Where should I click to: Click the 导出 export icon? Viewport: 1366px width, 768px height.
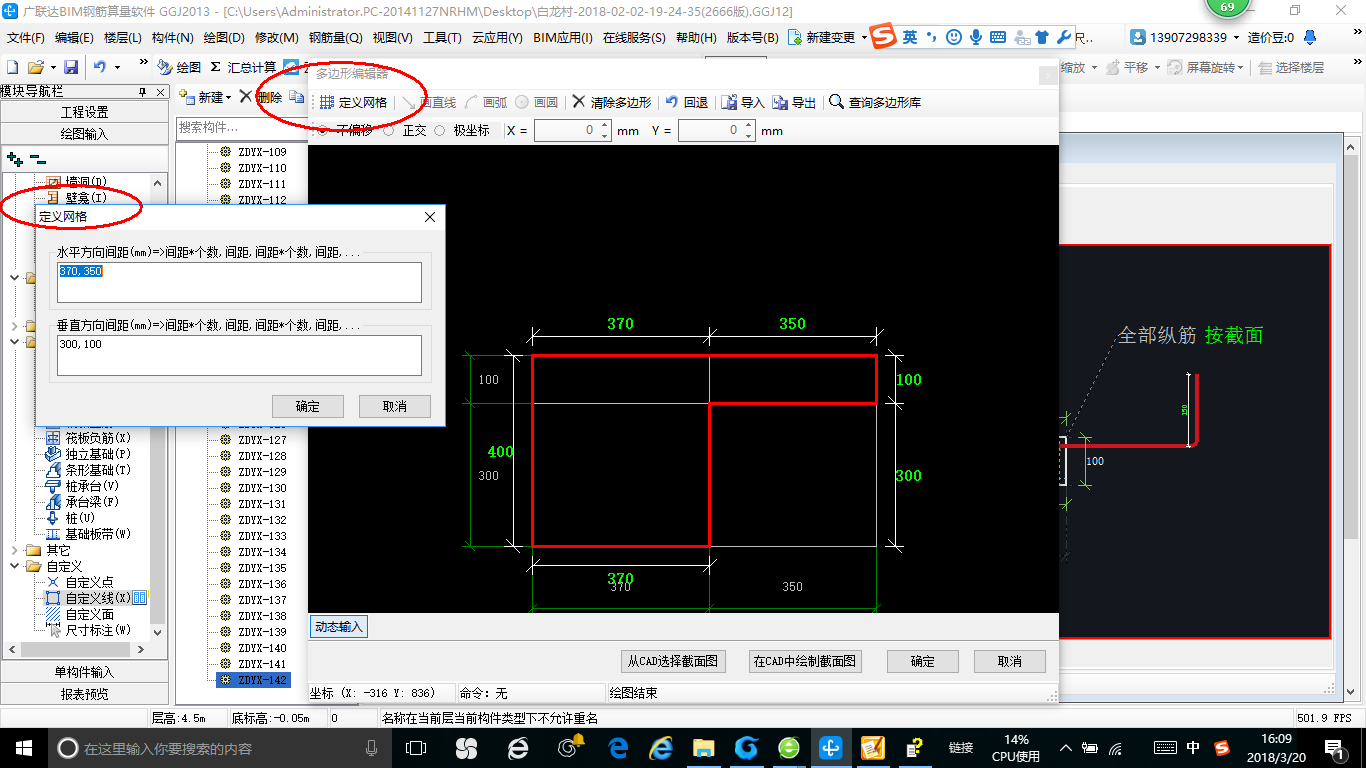pyautogui.click(x=780, y=102)
